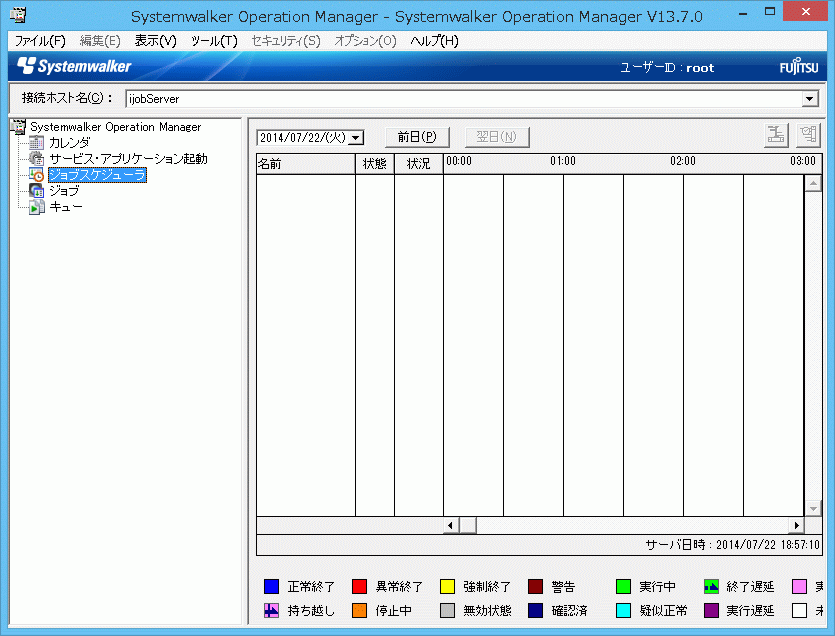Click the 00:00 timeline marker
Viewport: 835px width, 636px height.
pyautogui.click(x=459, y=161)
